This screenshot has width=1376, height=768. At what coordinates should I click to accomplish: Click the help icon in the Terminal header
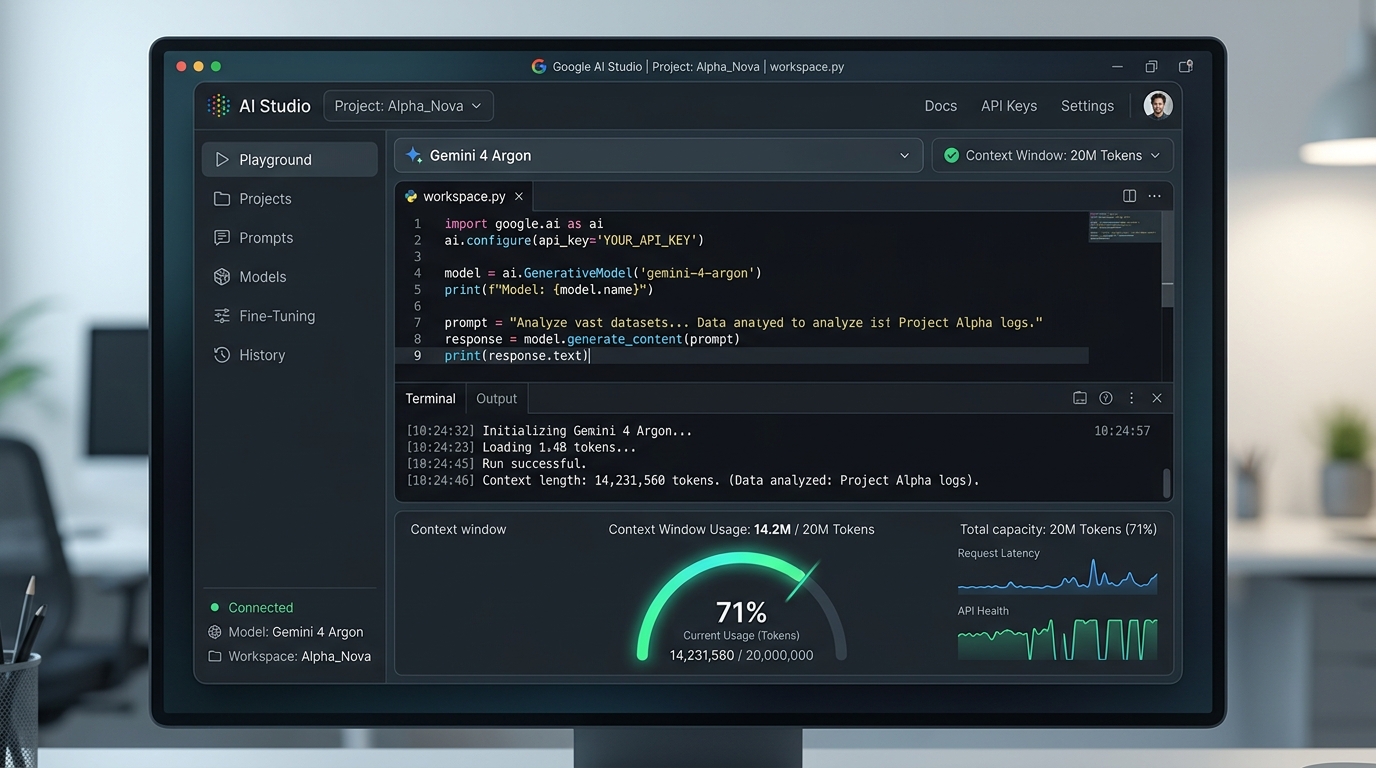pos(1106,398)
